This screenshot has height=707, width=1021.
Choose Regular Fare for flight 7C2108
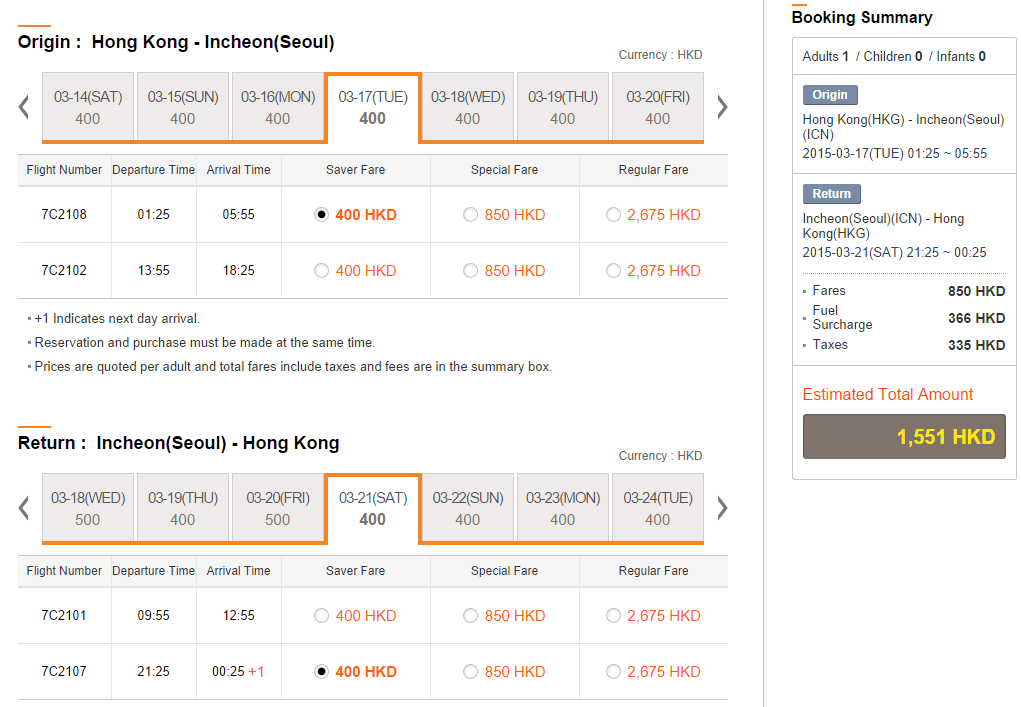(613, 215)
